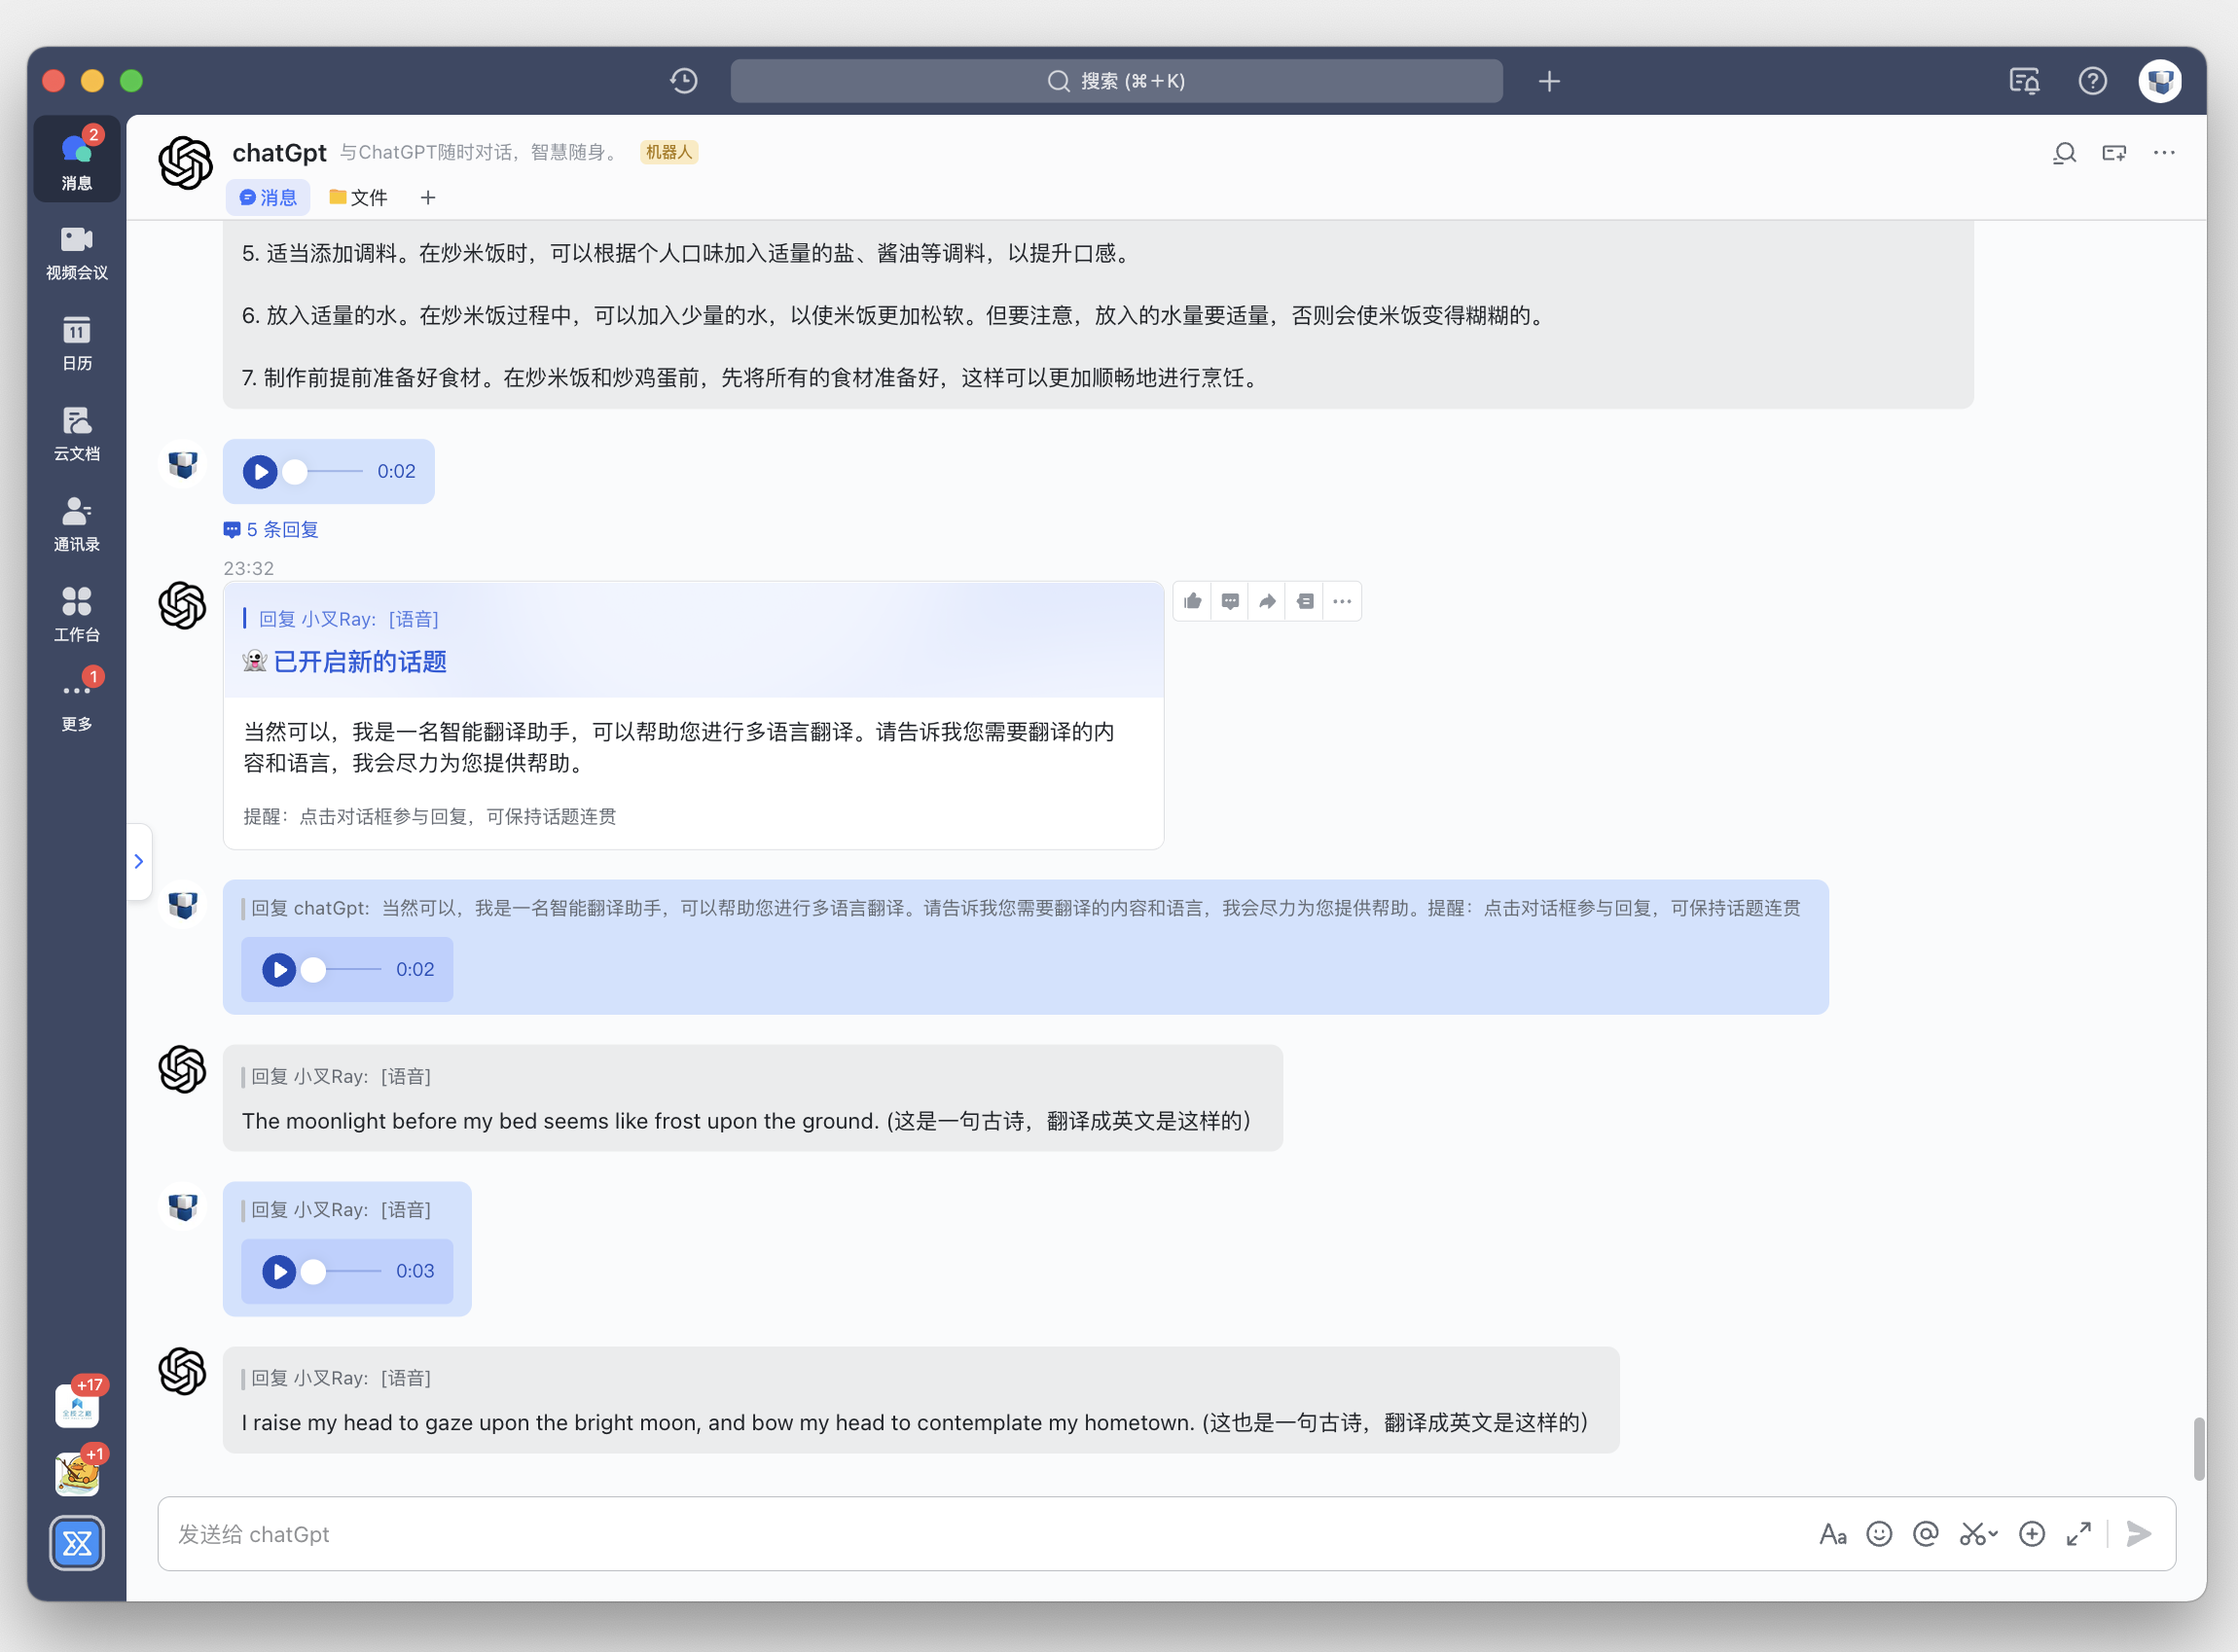The width and height of the screenshot is (2238, 1652).
Task: Select the 消息 tab
Action: pos(268,198)
